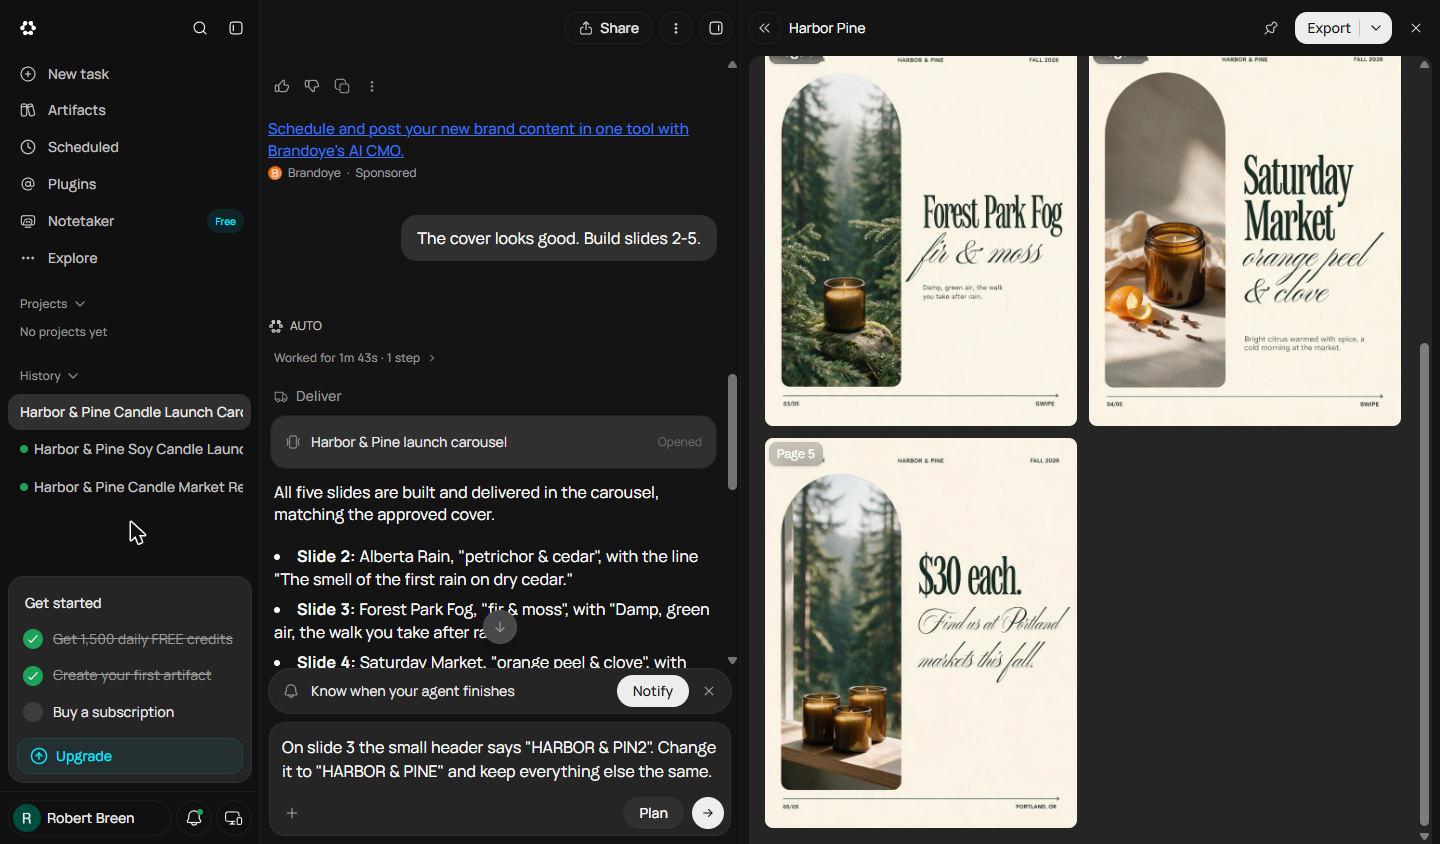The width and height of the screenshot is (1440, 844).
Task: Toggle the artifact panel layout icon
Action: (716, 28)
